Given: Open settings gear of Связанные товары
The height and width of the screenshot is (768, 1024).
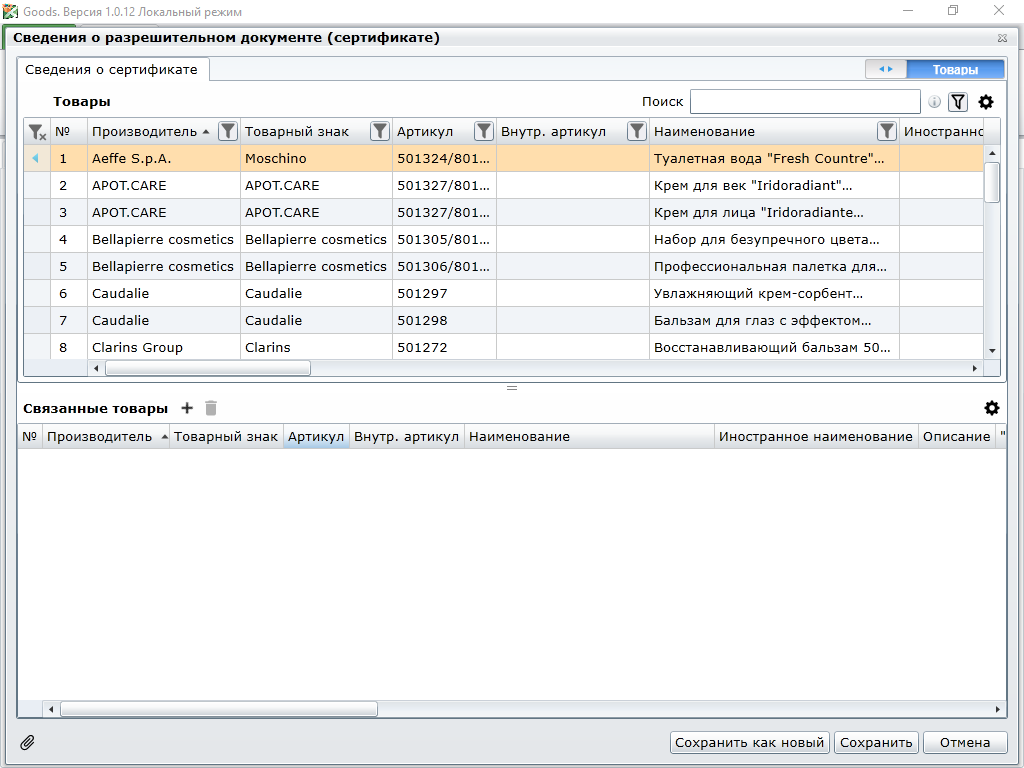Looking at the screenshot, I should 991,408.
